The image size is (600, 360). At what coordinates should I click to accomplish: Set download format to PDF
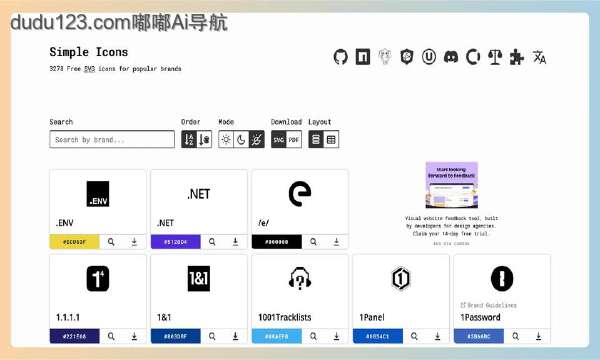click(x=294, y=139)
